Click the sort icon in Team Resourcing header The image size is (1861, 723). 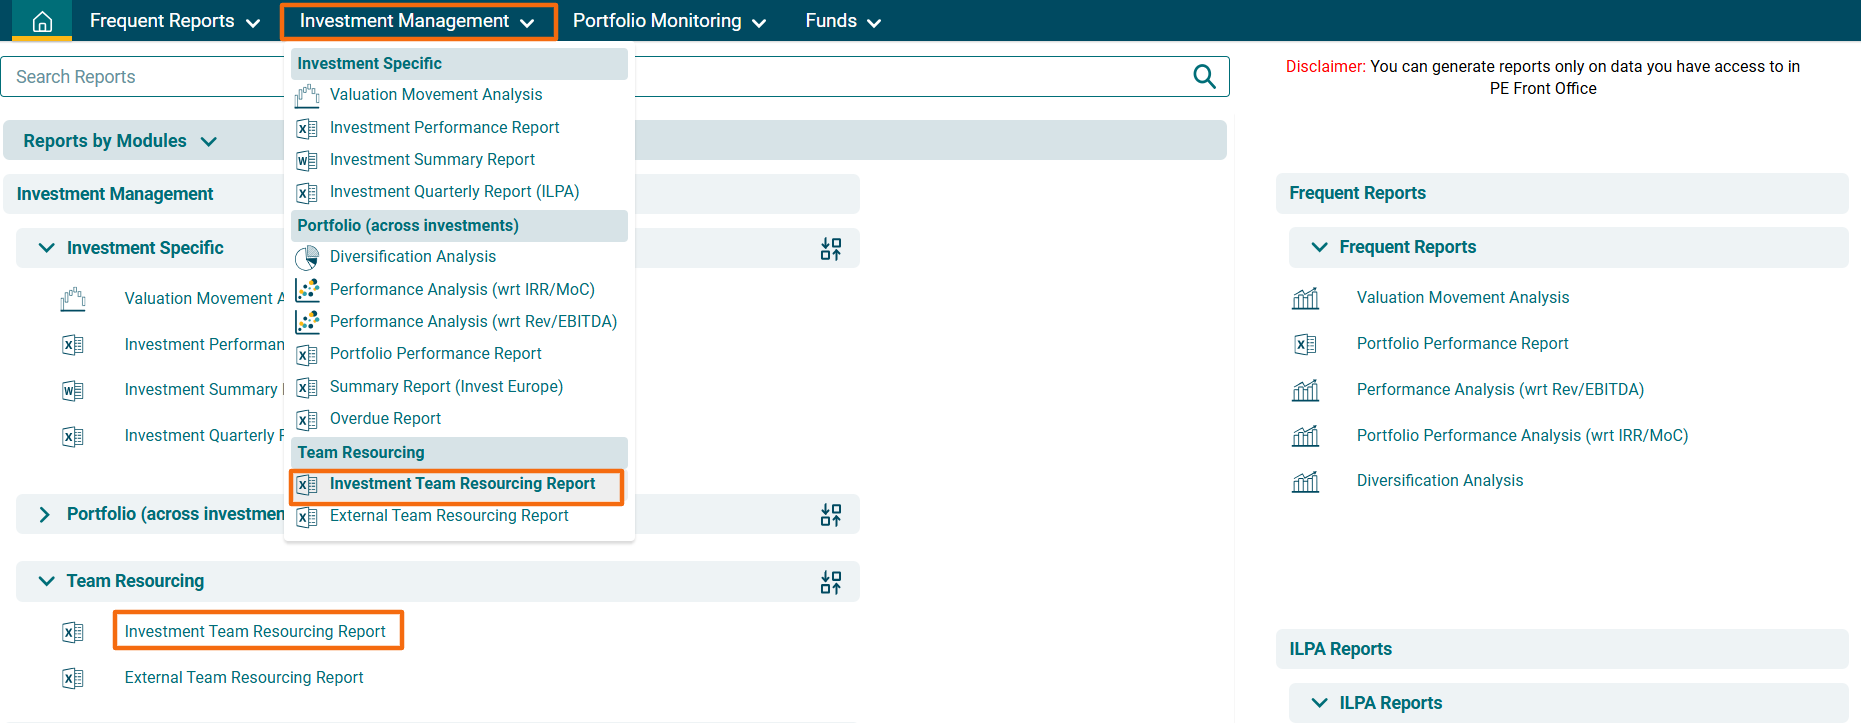[830, 582]
